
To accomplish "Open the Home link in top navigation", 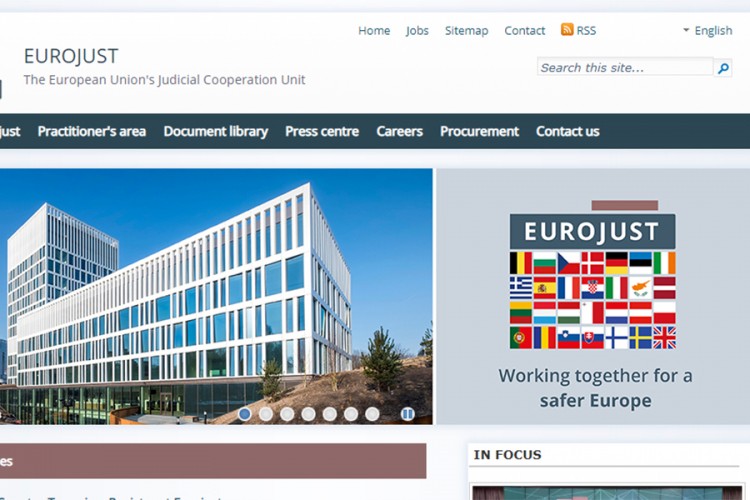I will coord(374,31).
